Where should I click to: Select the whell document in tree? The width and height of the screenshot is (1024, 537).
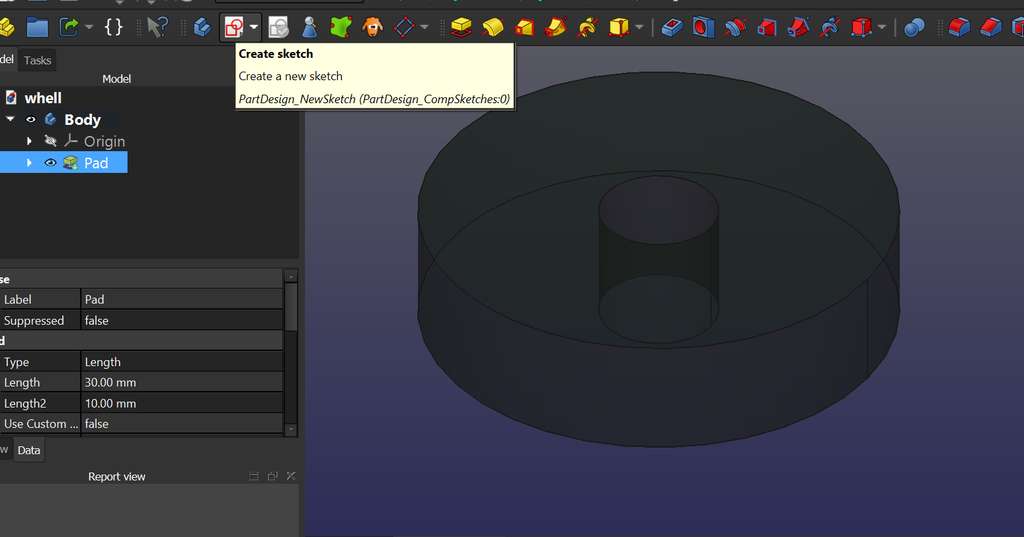43,98
